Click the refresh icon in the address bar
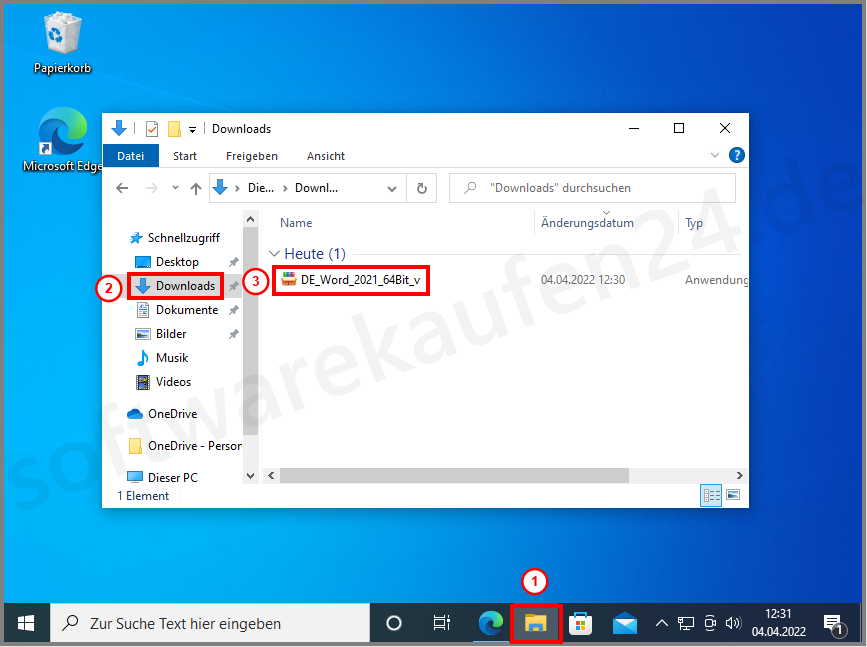The width and height of the screenshot is (867, 647). pyautogui.click(x=421, y=188)
